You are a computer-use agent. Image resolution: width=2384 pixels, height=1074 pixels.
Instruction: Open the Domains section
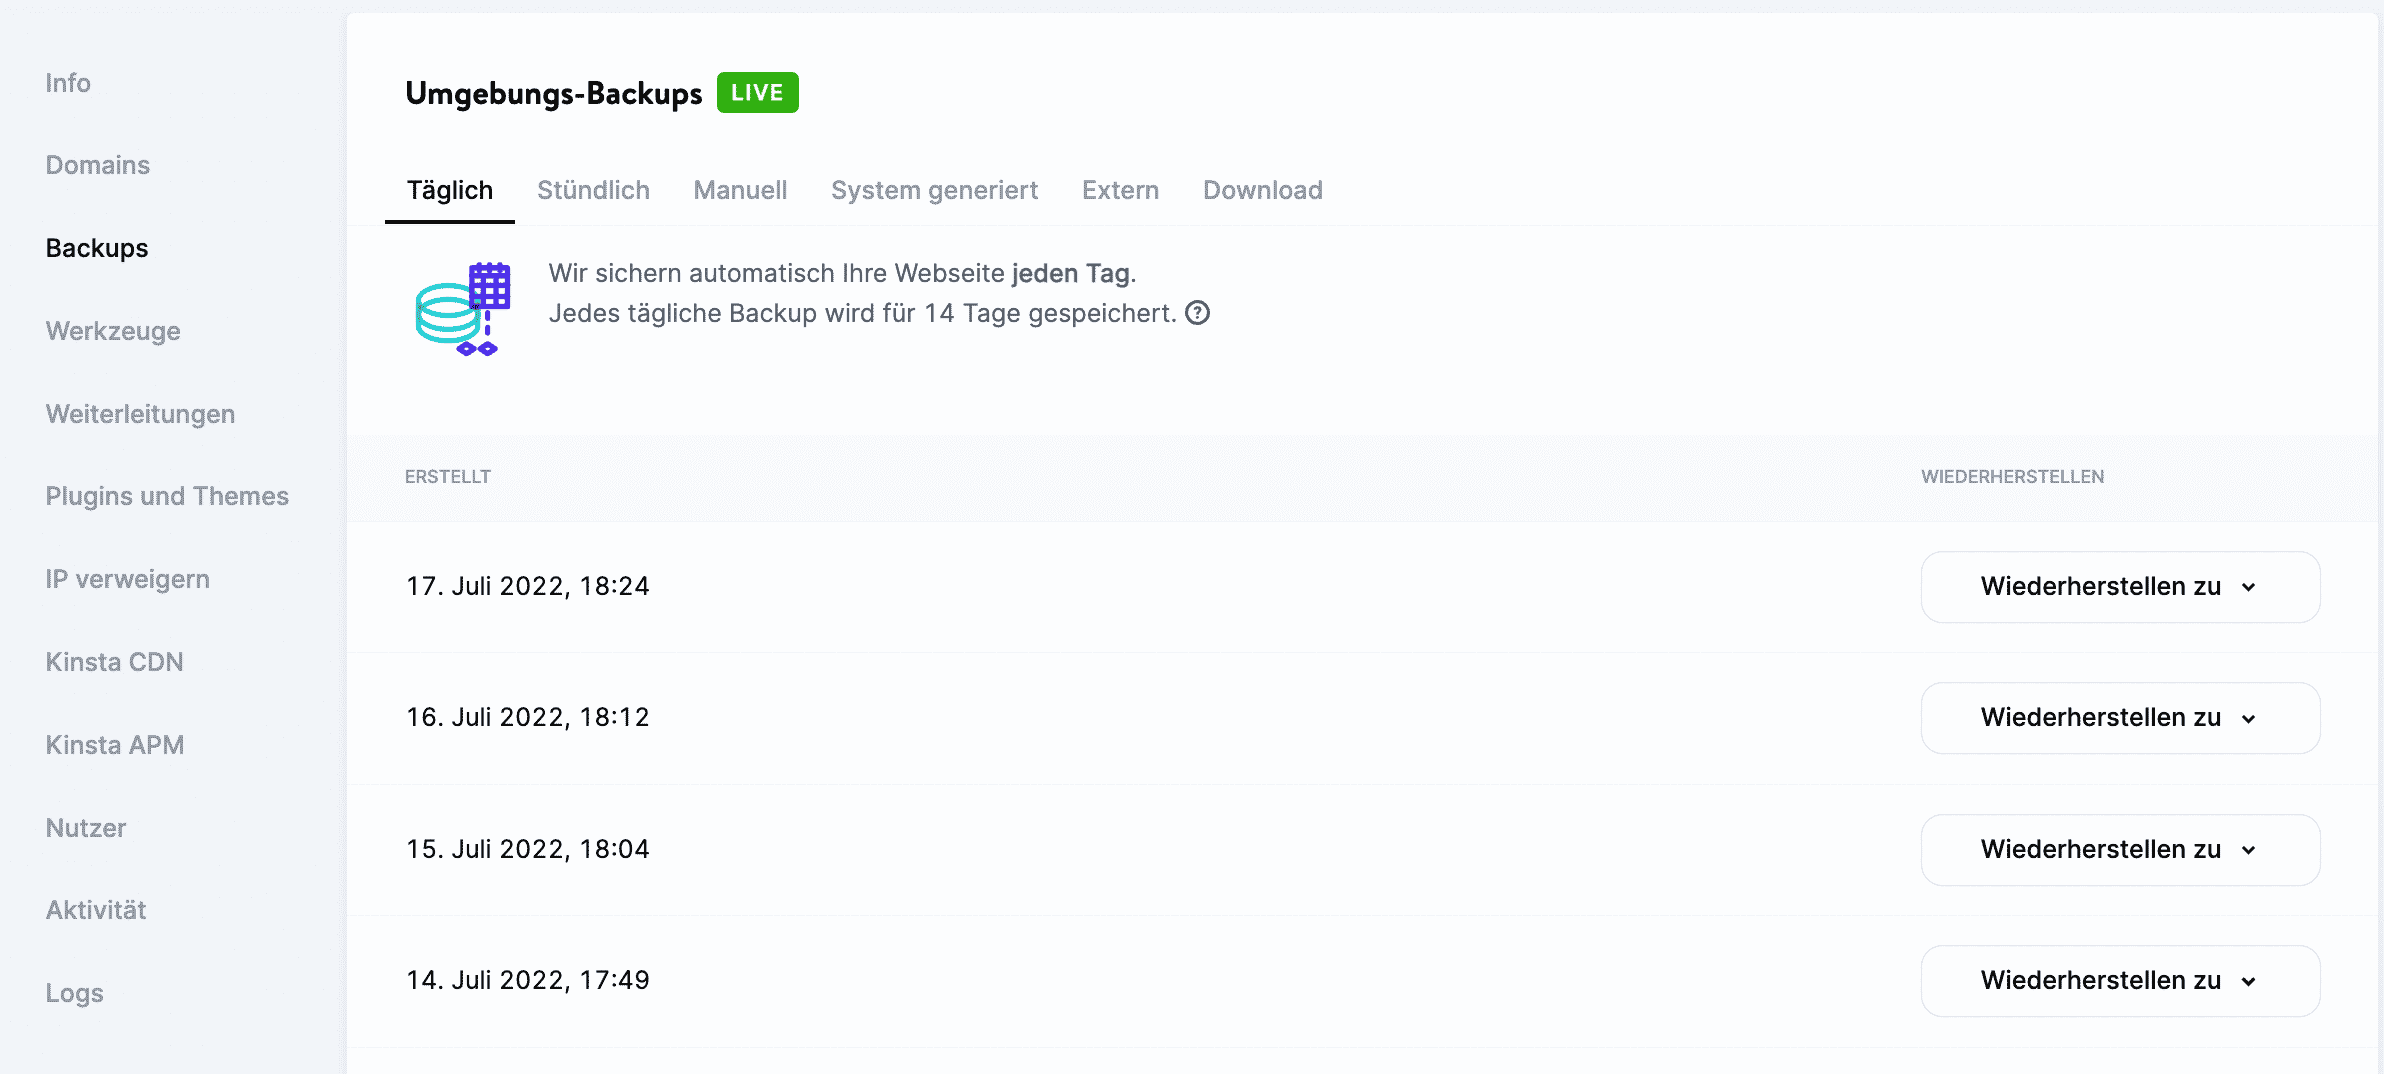[x=97, y=165]
